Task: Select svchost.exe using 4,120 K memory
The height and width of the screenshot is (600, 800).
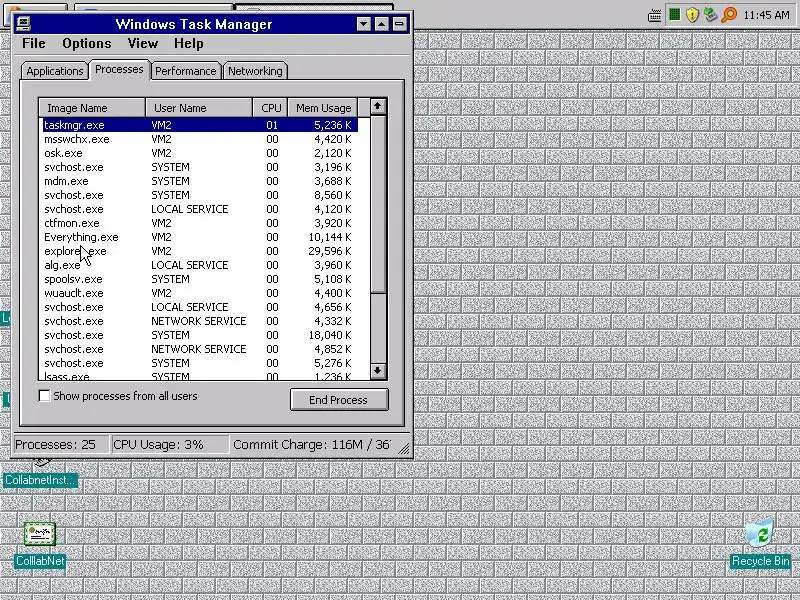Action: click(199, 209)
